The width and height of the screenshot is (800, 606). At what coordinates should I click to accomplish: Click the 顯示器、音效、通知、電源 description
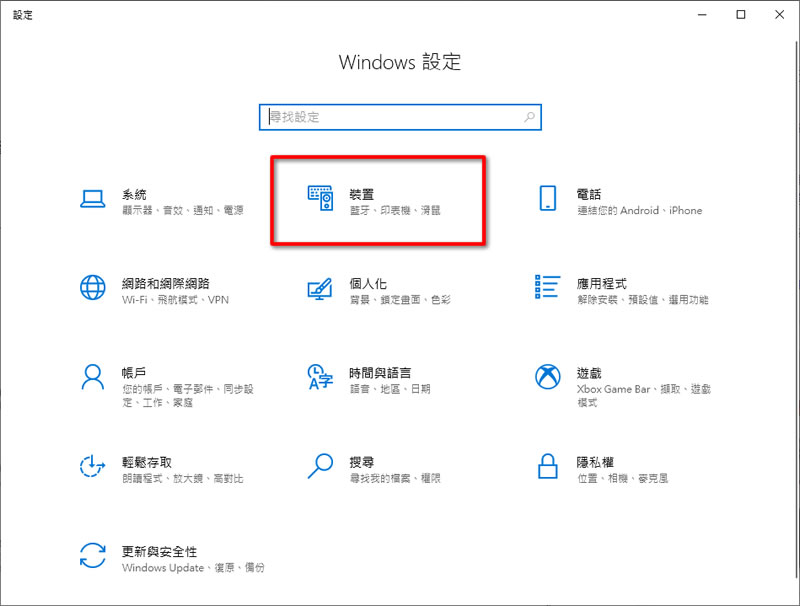tap(183, 210)
